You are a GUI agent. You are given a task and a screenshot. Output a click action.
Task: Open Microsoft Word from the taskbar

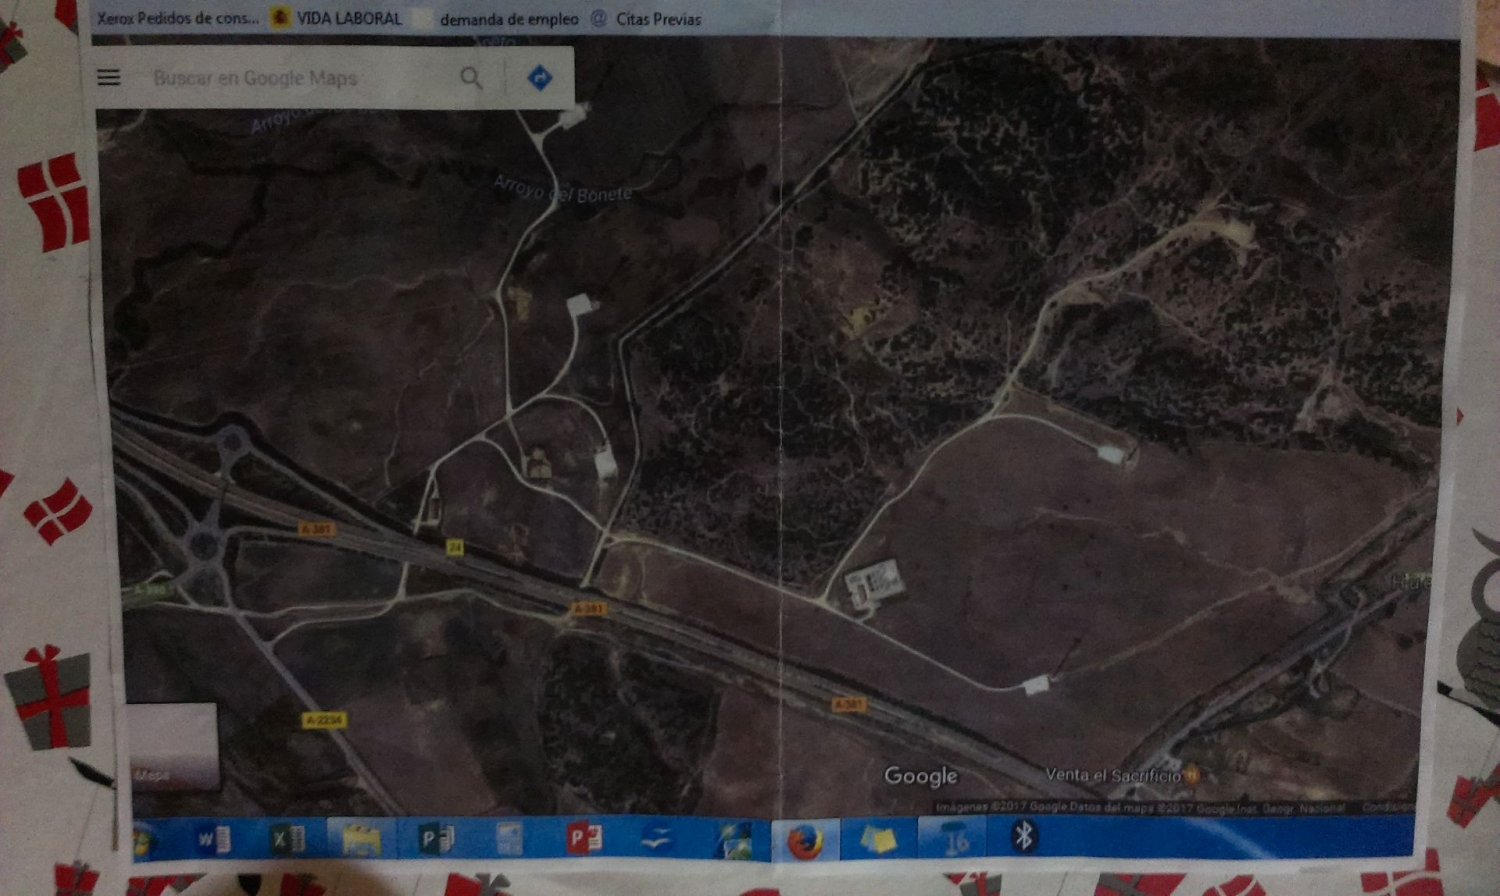click(x=212, y=839)
